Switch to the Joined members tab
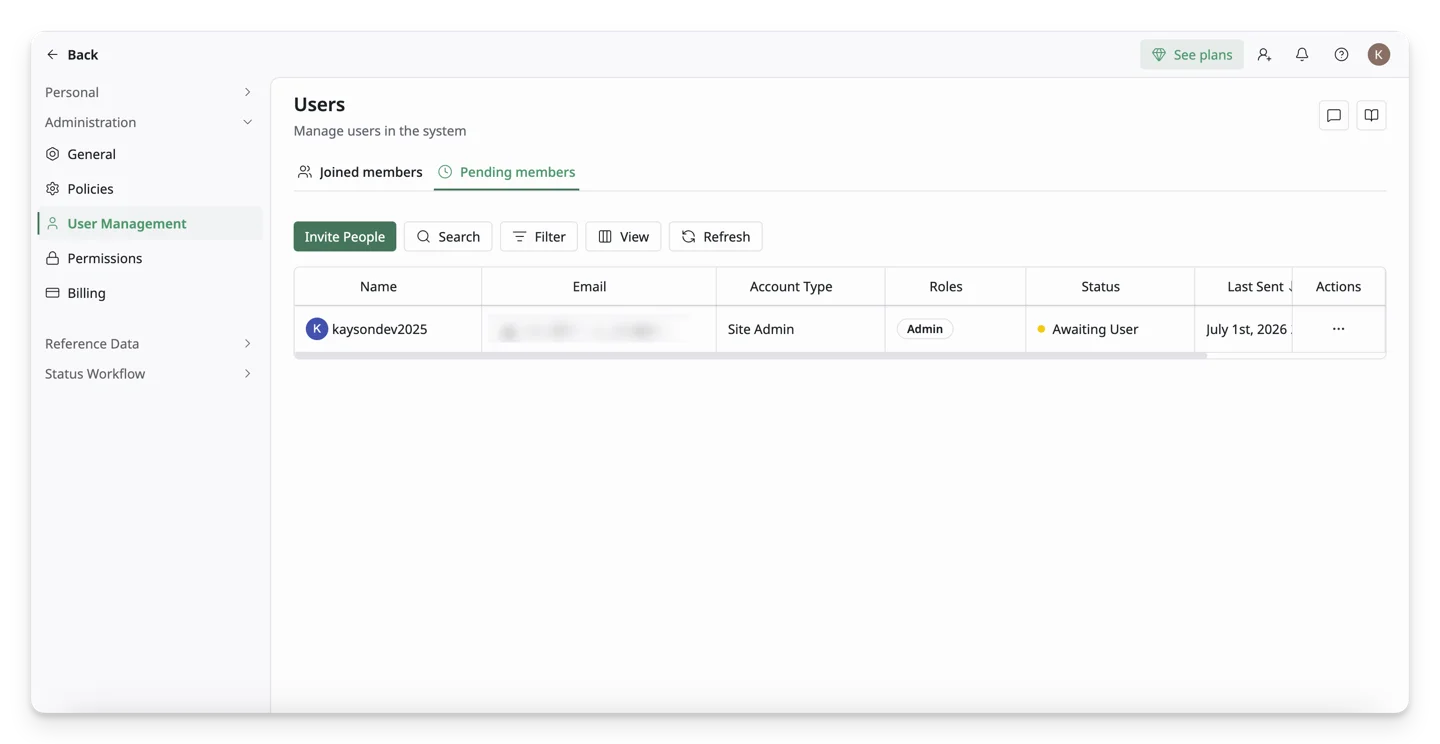 click(360, 172)
